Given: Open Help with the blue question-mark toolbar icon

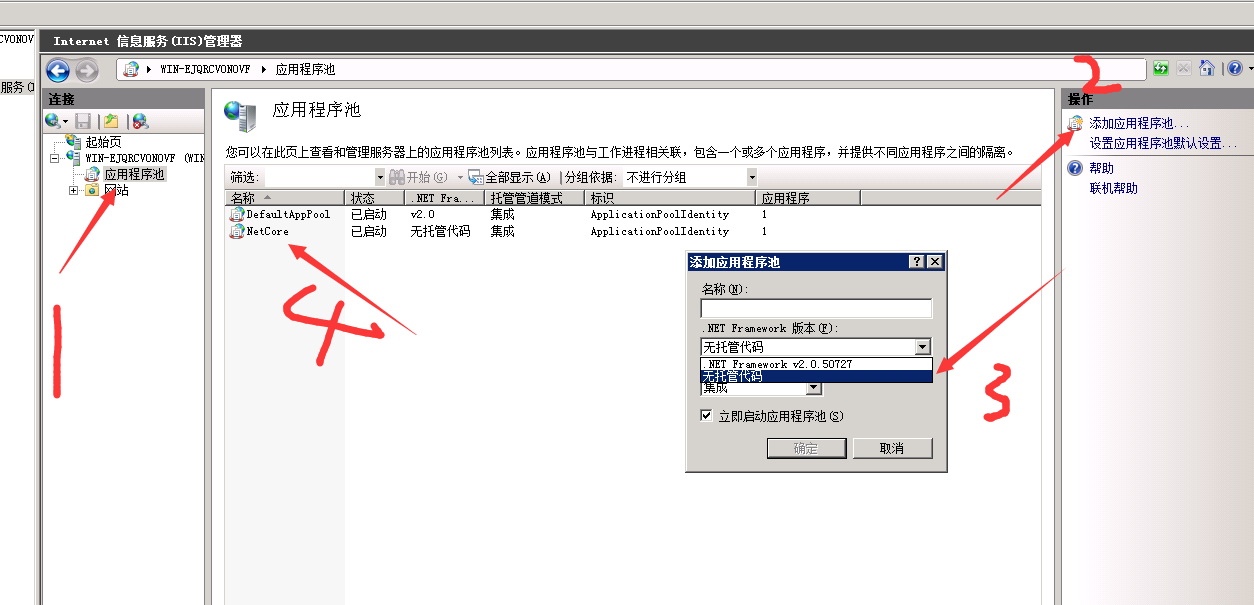Looking at the screenshot, I should (x=1234, y=68).
